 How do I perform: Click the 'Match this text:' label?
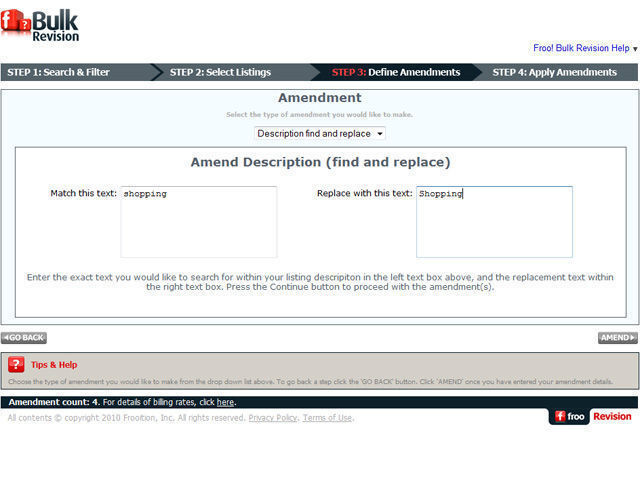click(83, 193)
